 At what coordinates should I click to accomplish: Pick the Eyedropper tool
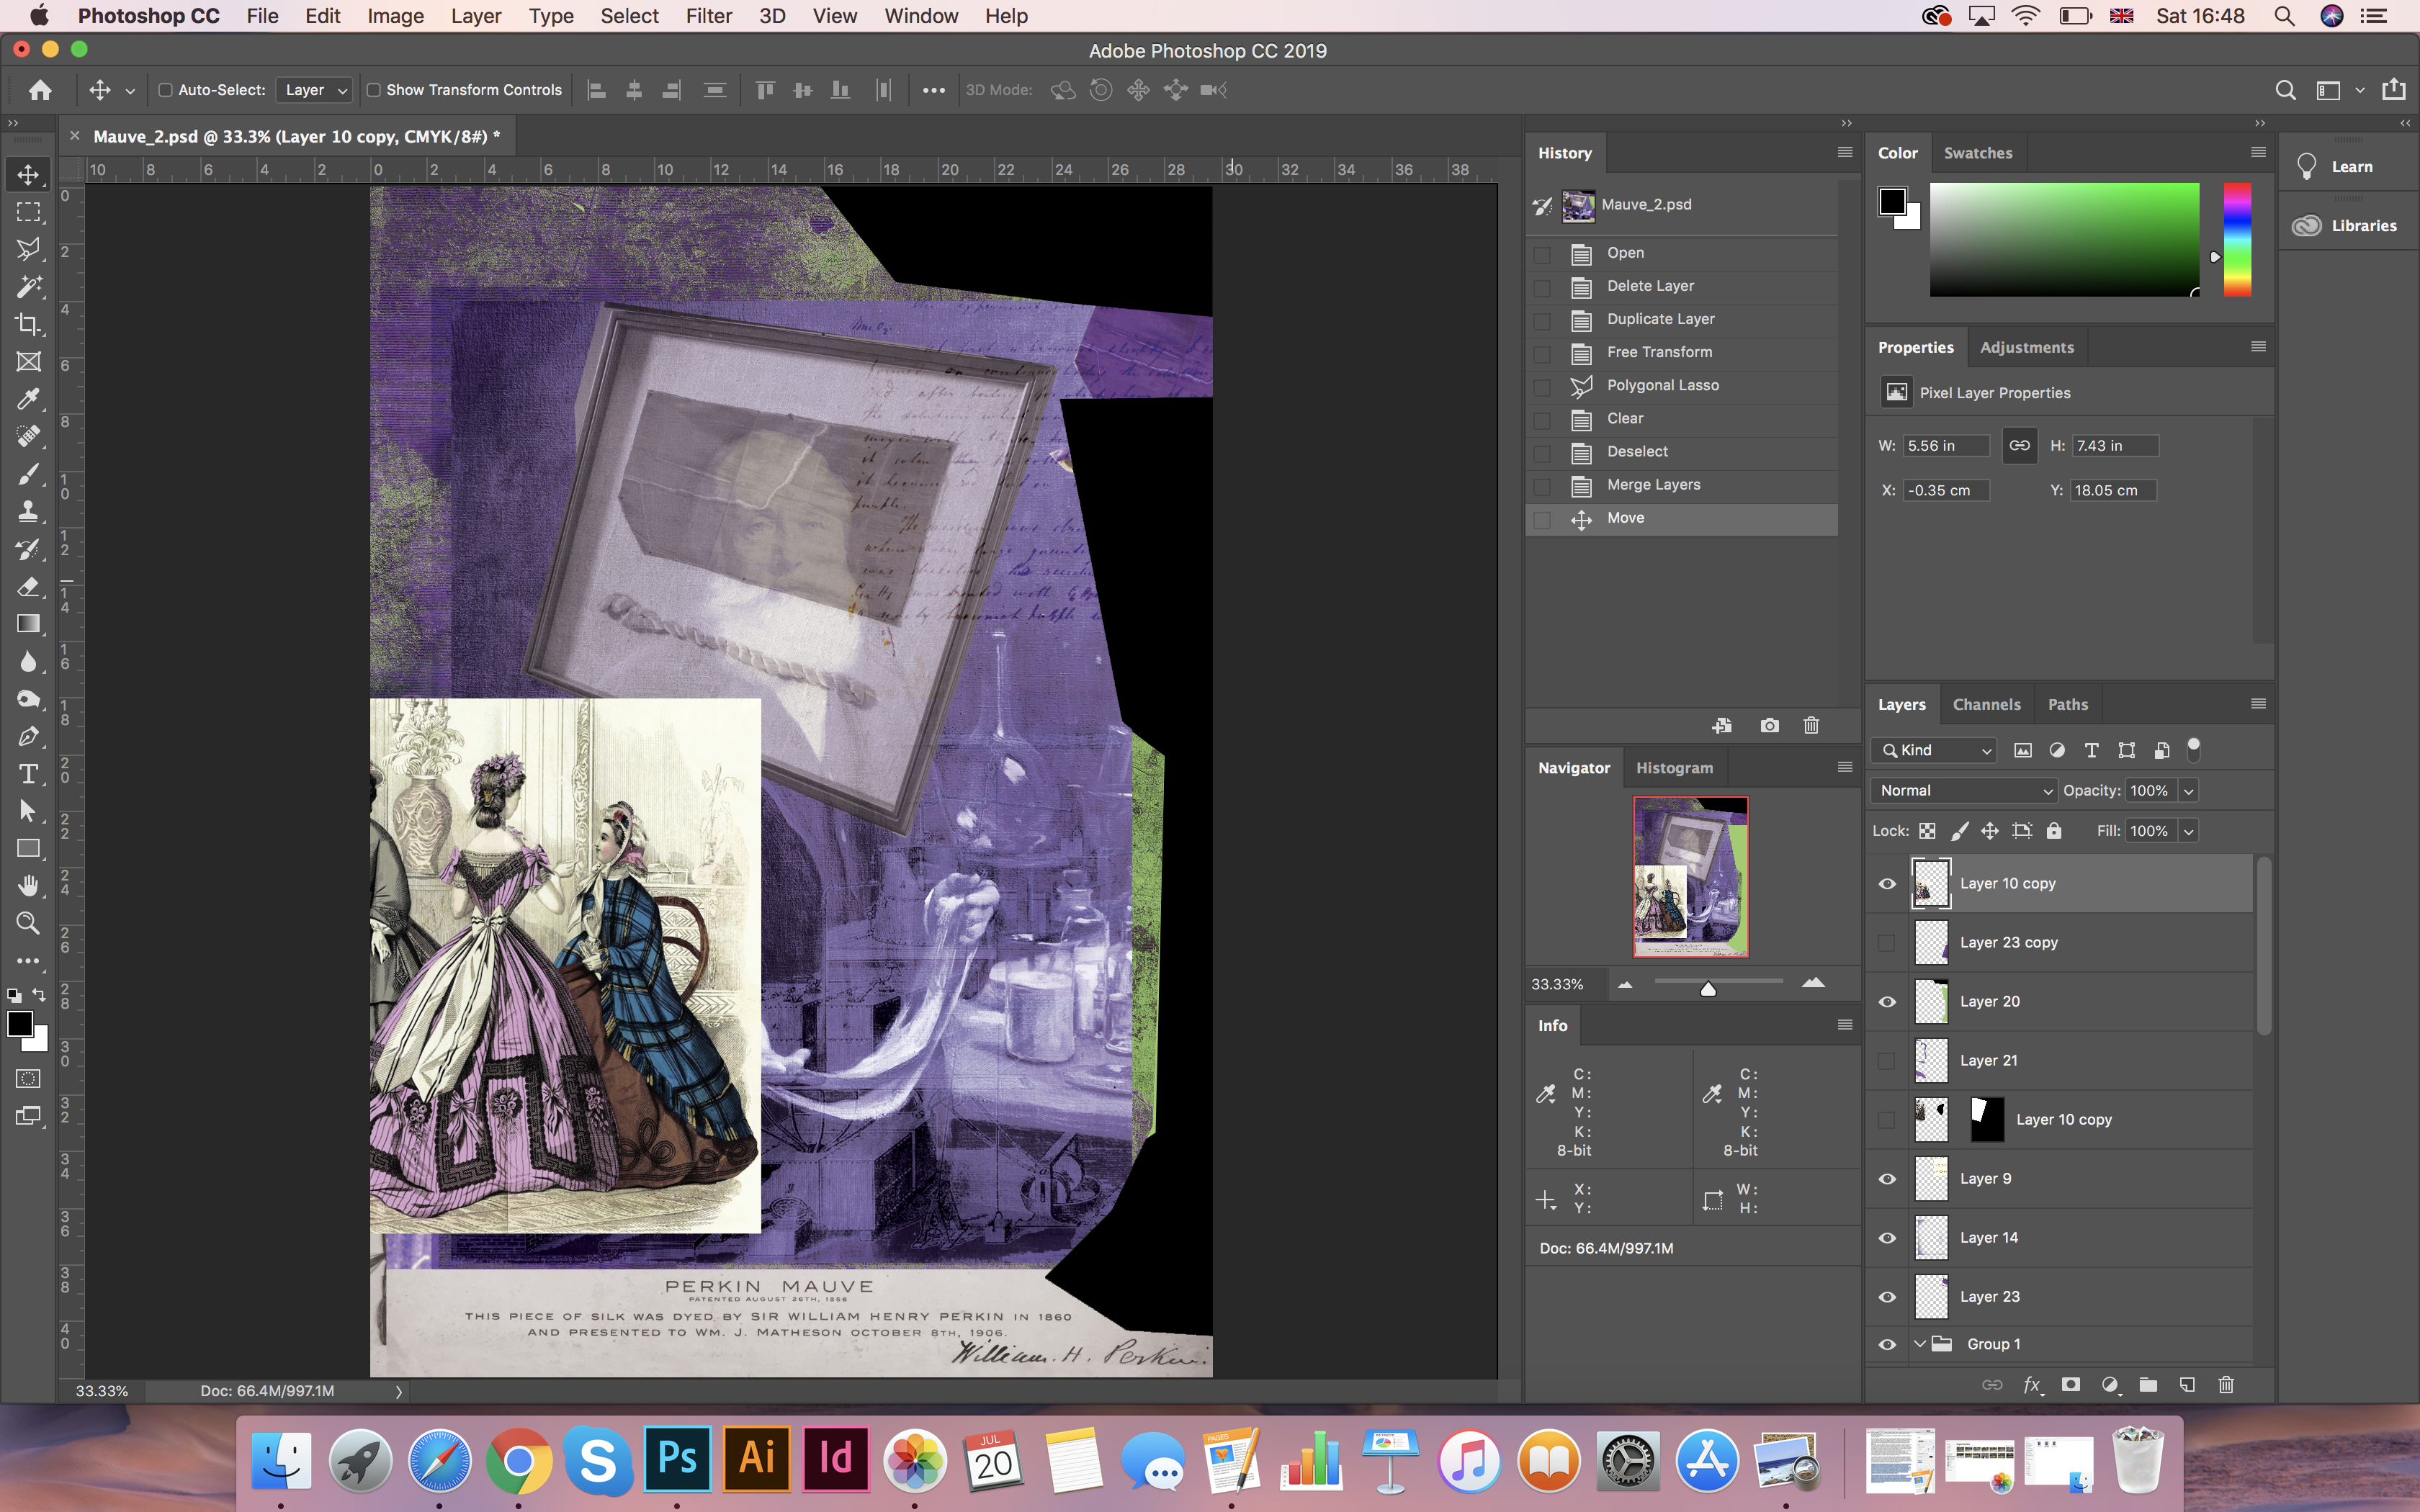pos(28,399)
